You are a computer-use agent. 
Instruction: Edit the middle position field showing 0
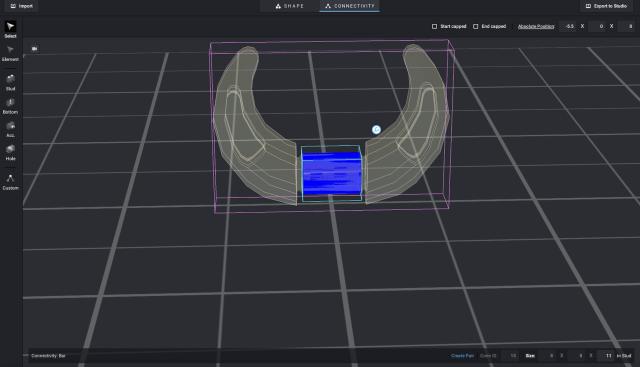(597, 27)
